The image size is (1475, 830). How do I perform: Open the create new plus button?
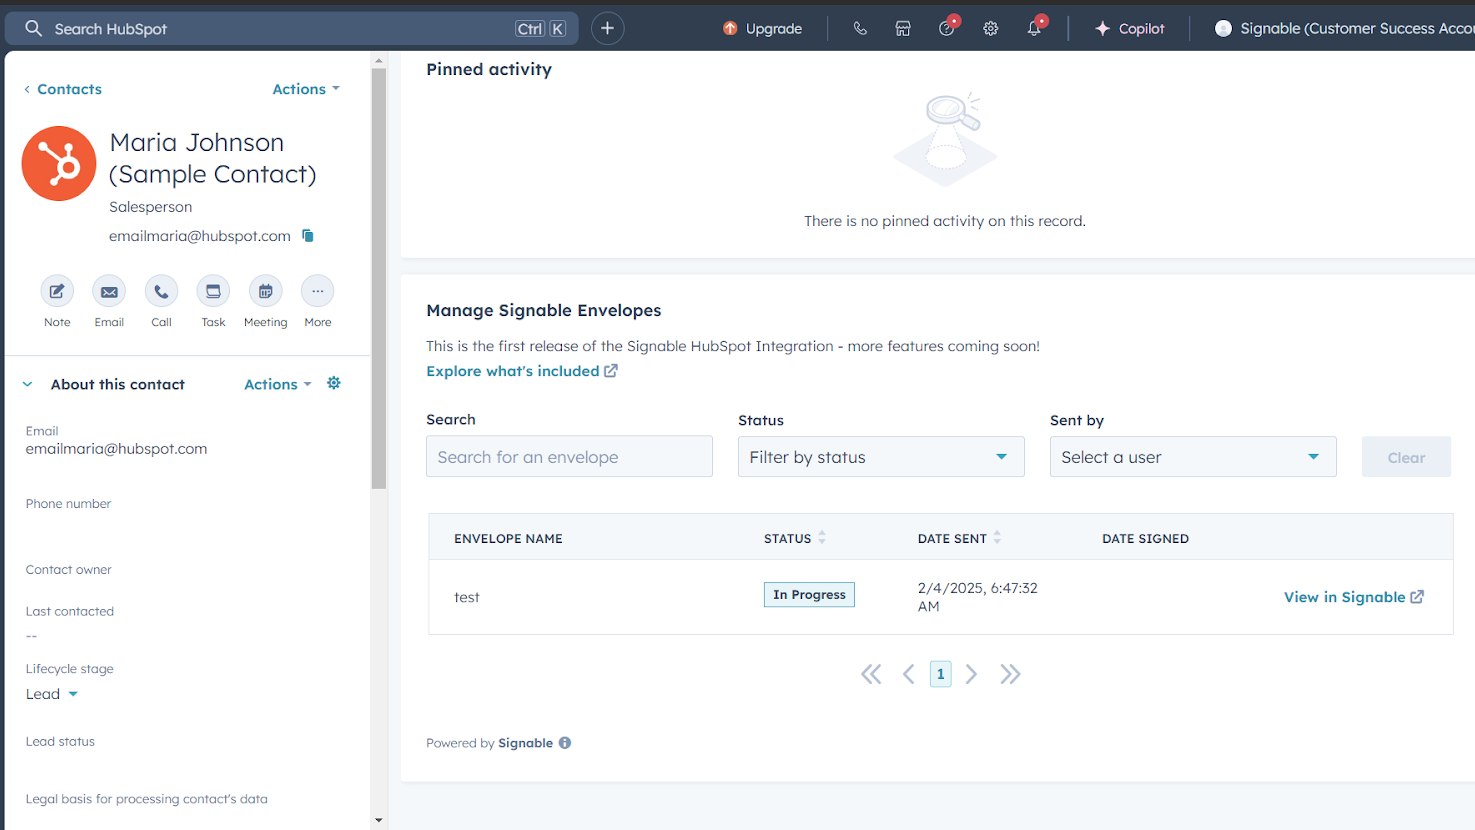pos(607,28)
